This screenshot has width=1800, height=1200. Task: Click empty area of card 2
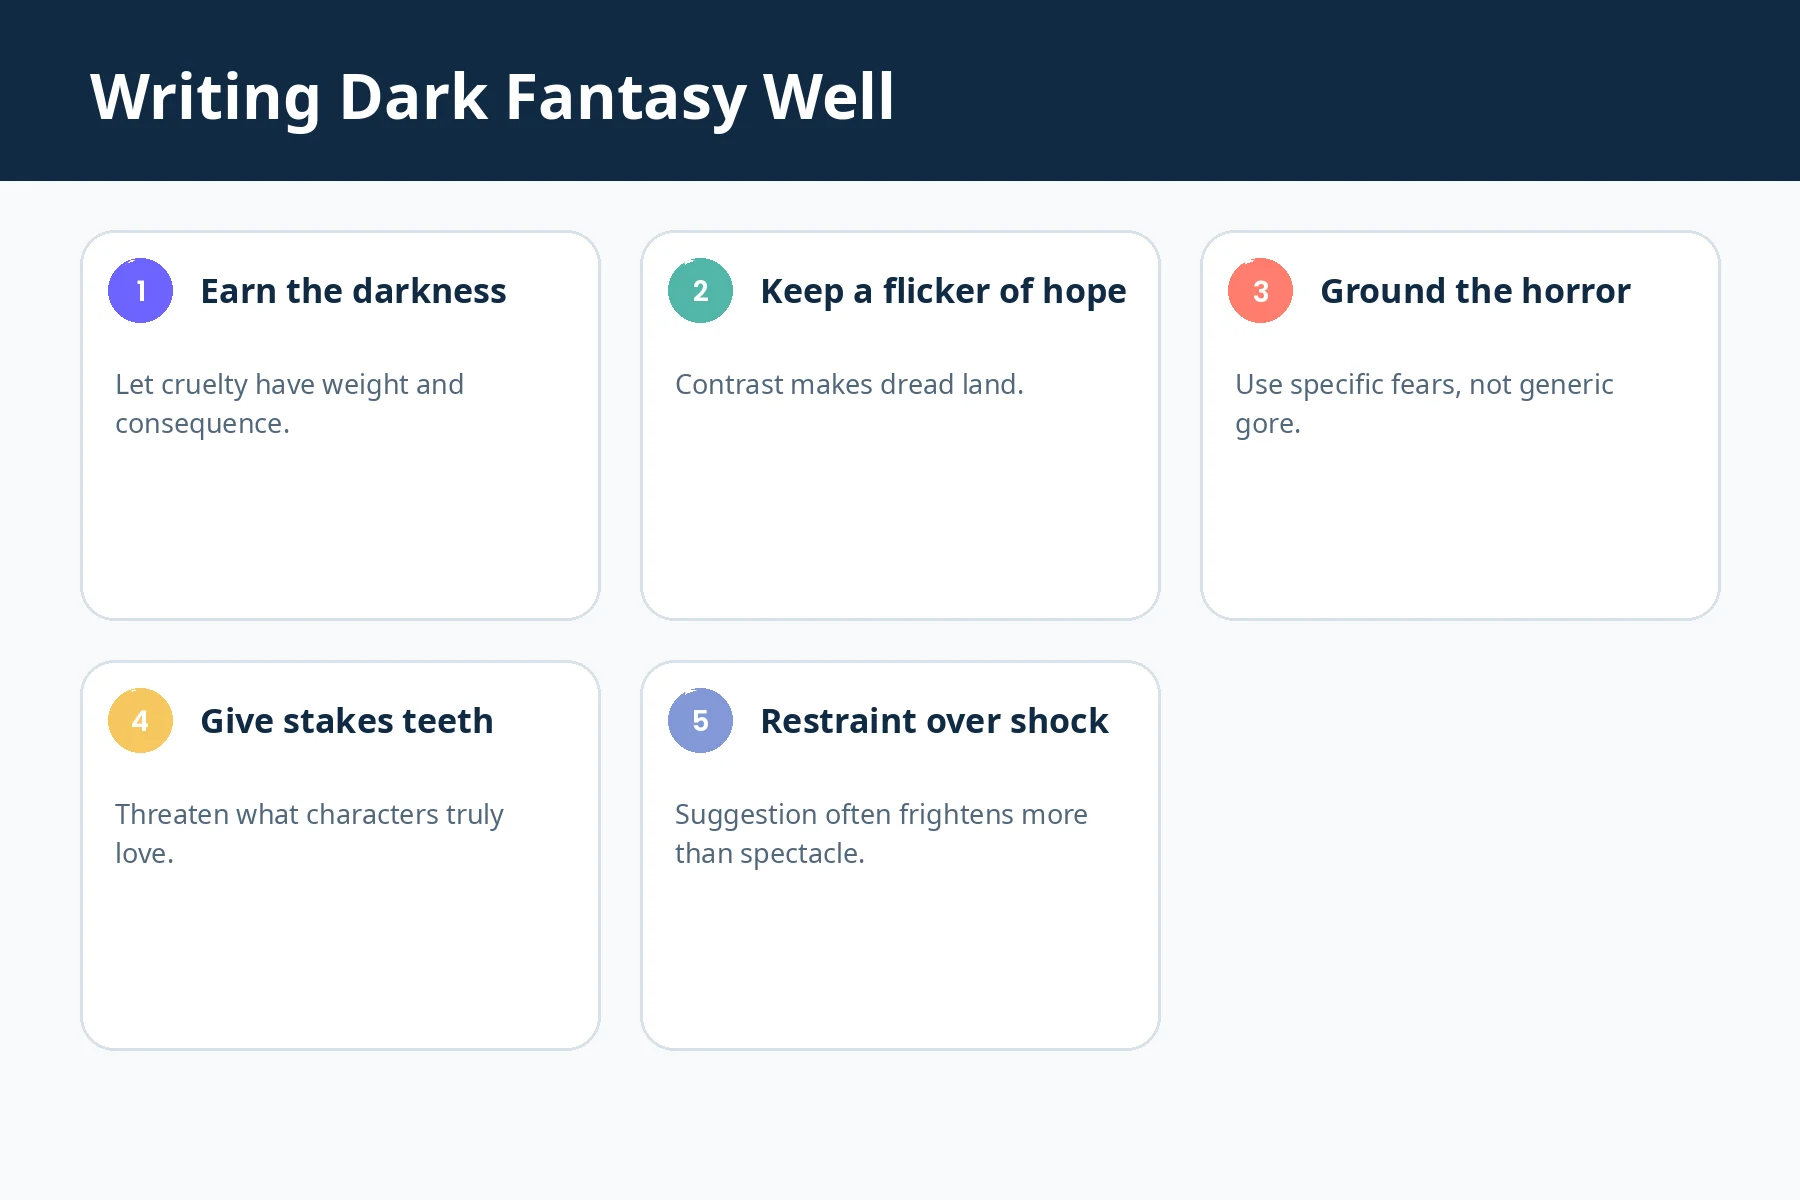point(900,510)
